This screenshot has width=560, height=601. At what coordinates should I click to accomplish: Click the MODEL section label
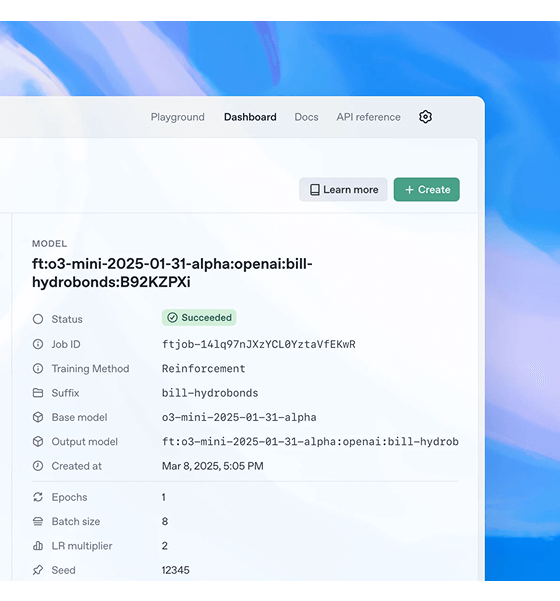point(49,243)
